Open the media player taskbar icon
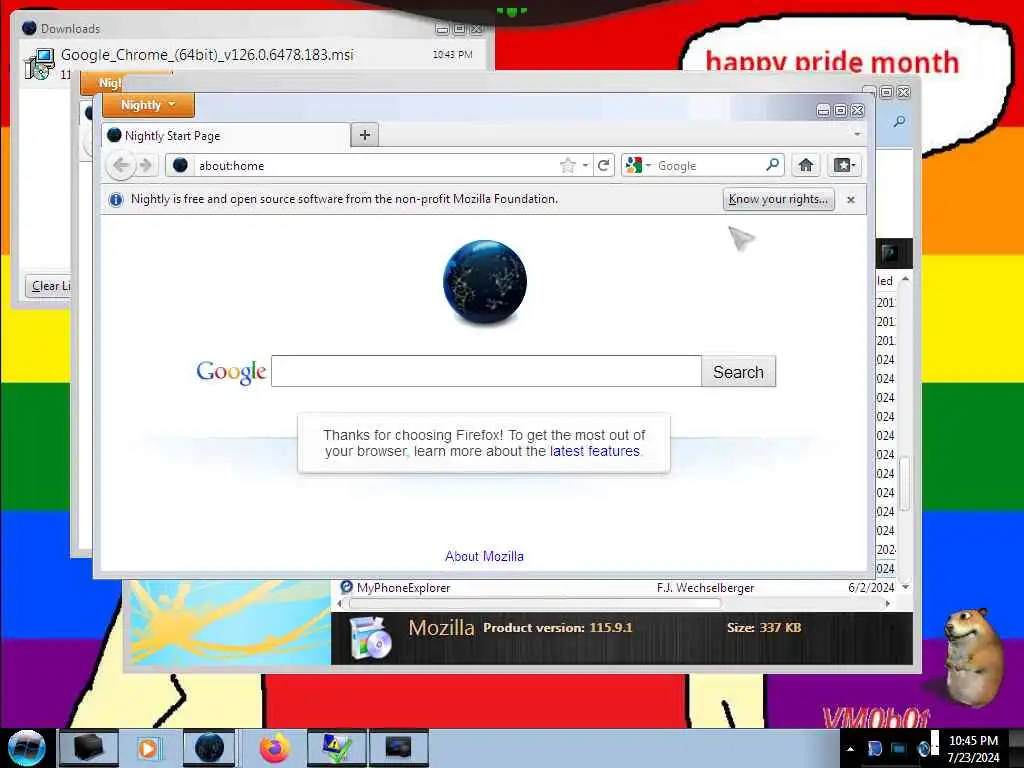The height and width of the screenshot is (768, 1024). pyautogui.click(x=148, y=748)
